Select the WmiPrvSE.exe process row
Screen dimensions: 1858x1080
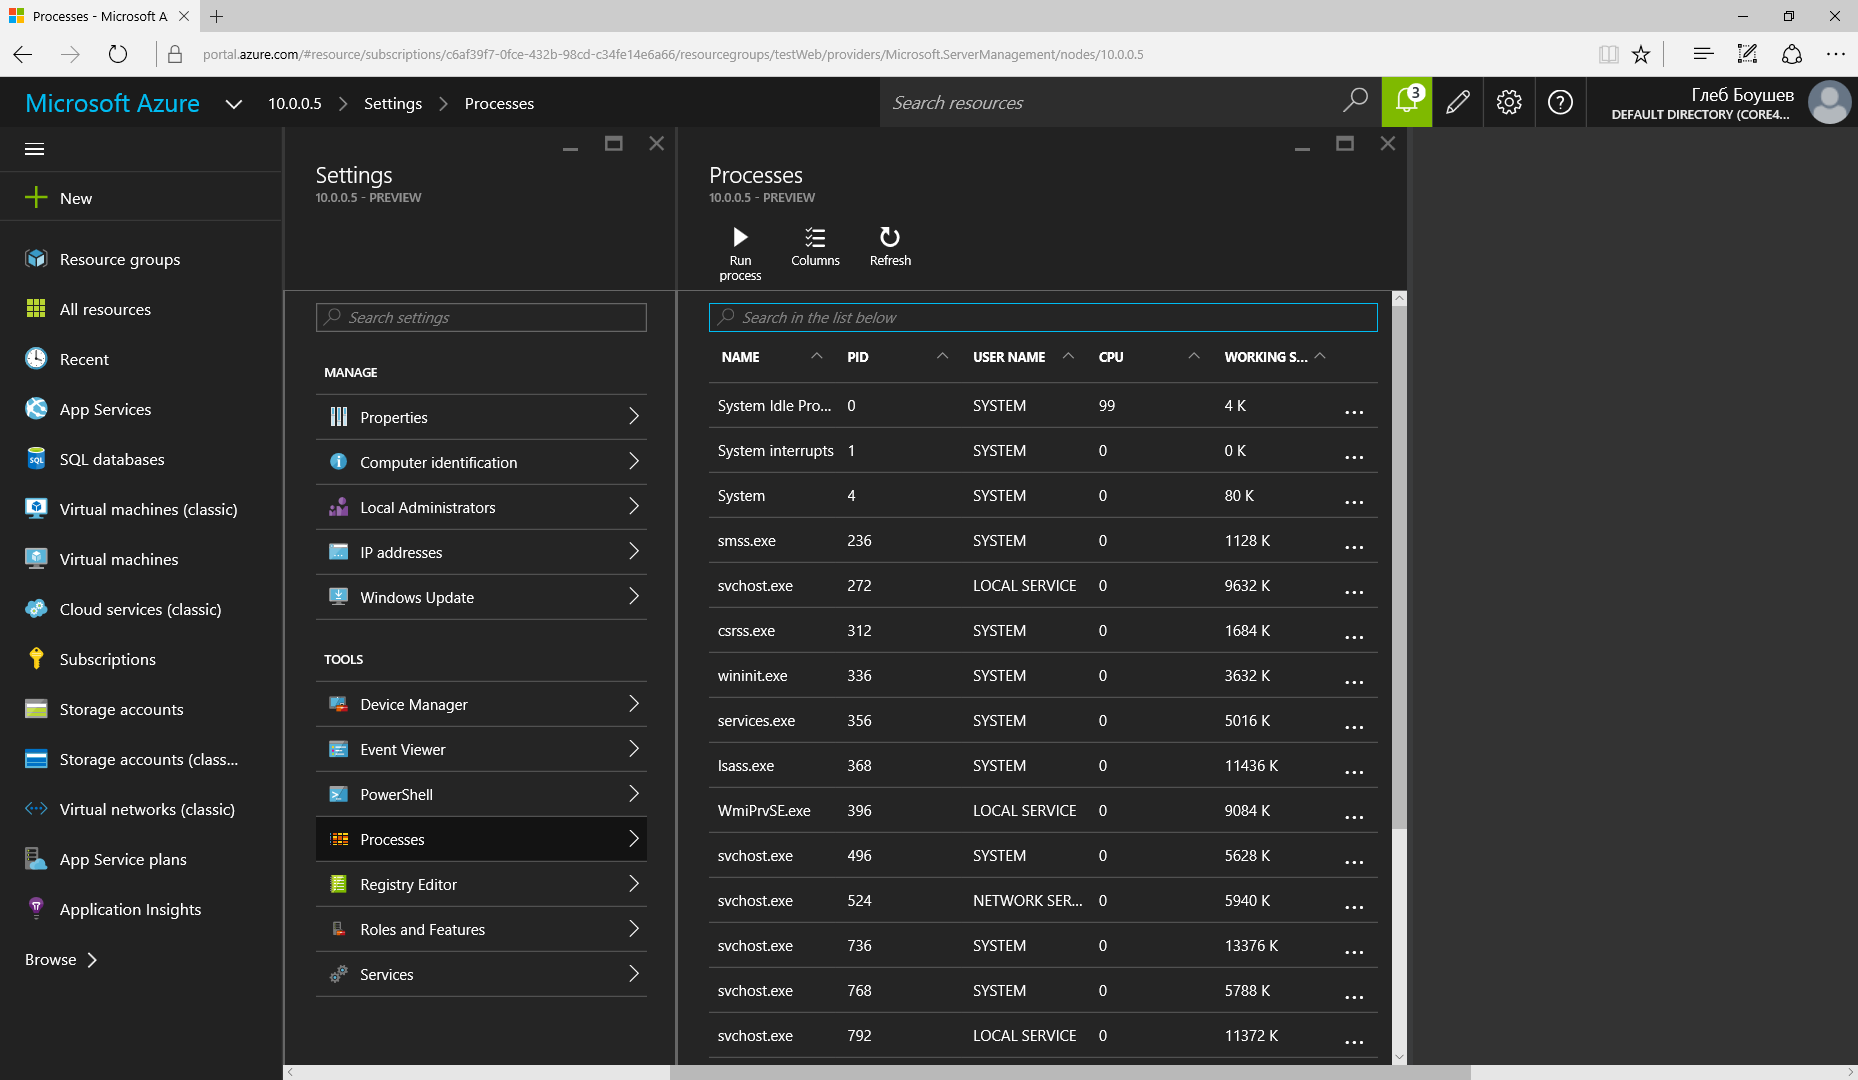[x=1043, y=810]
